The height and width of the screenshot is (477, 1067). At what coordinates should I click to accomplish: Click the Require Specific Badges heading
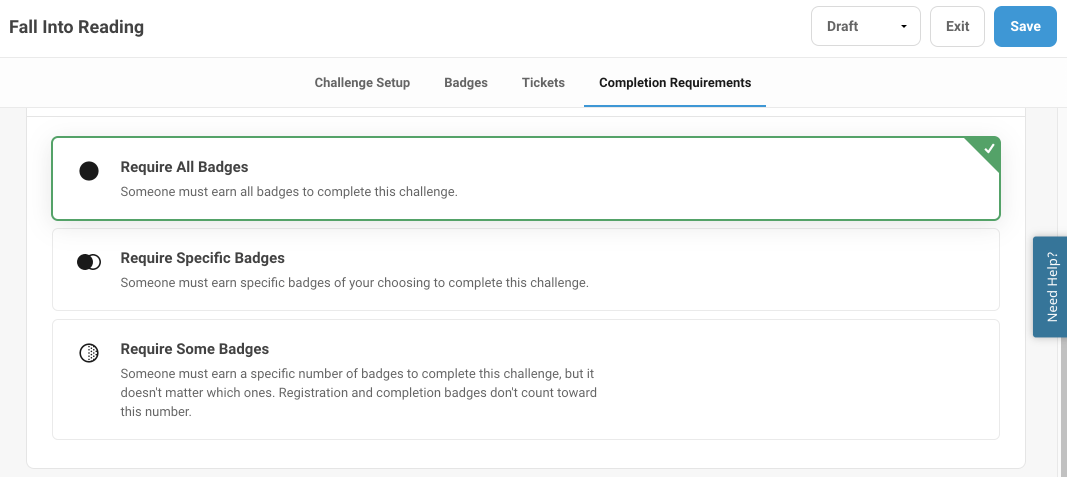click(203, 259)
